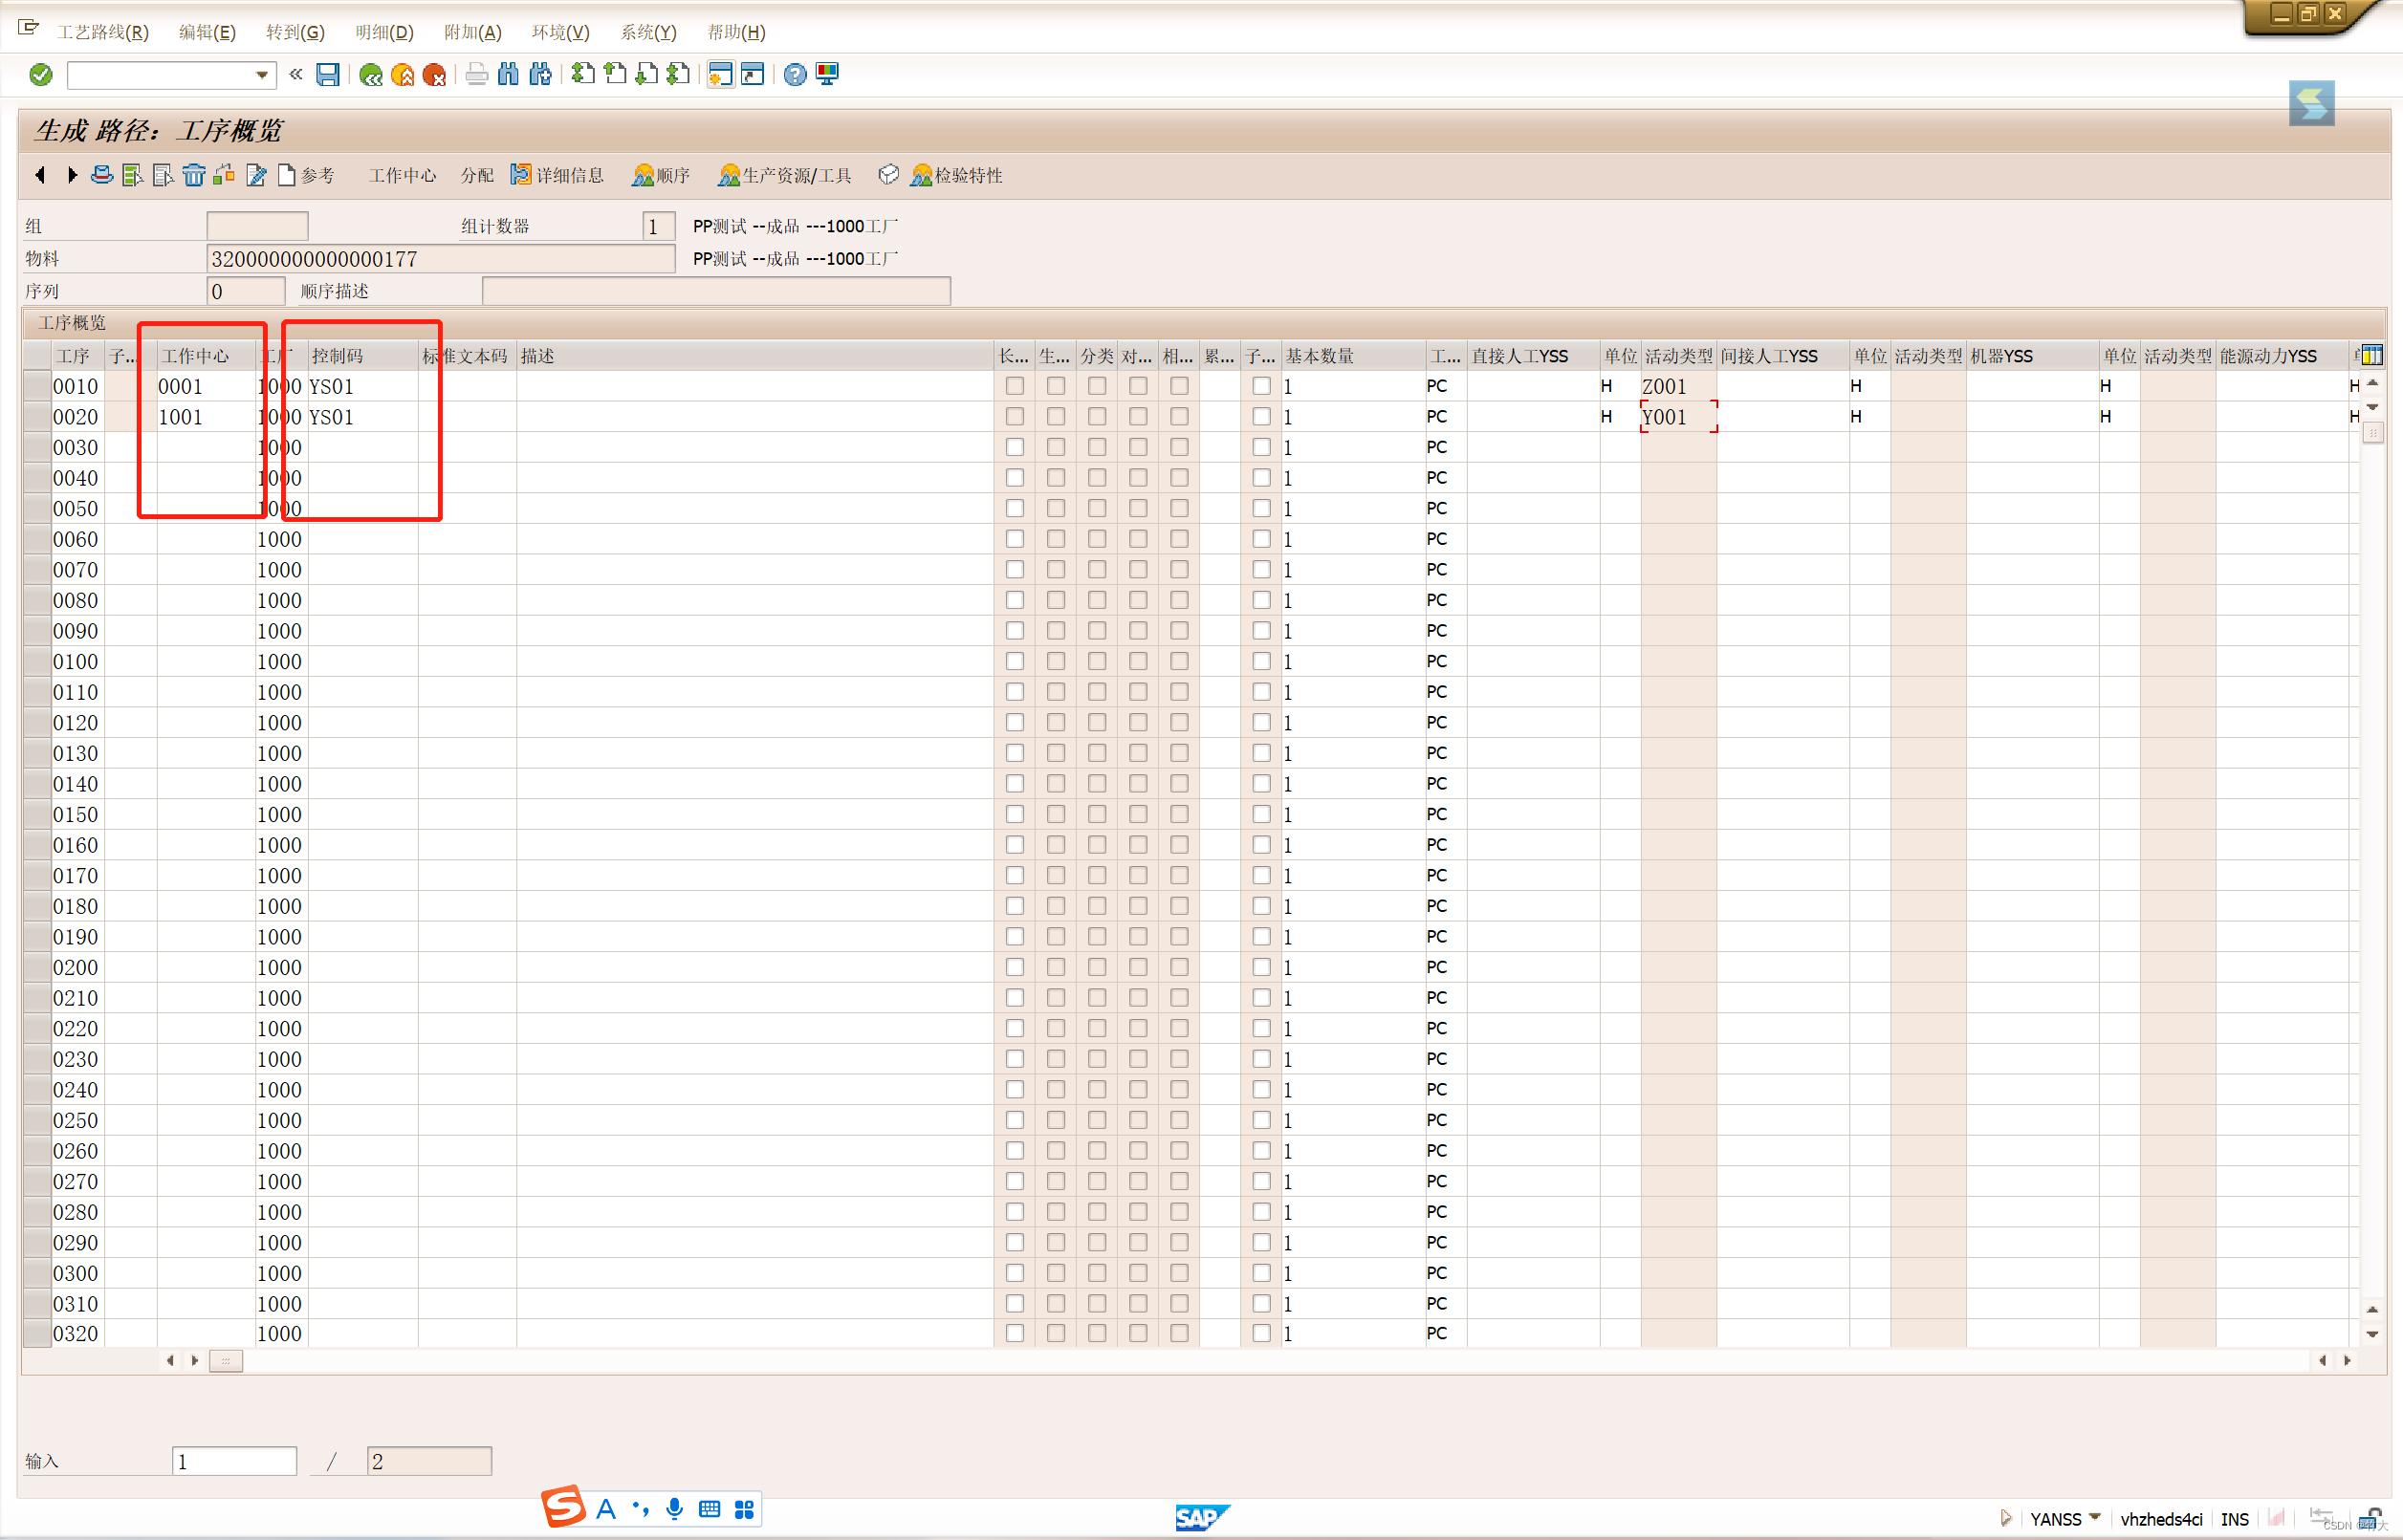Open the command field dropdown arrow
Screen dimensions: 2403x1540
(262, 74)
